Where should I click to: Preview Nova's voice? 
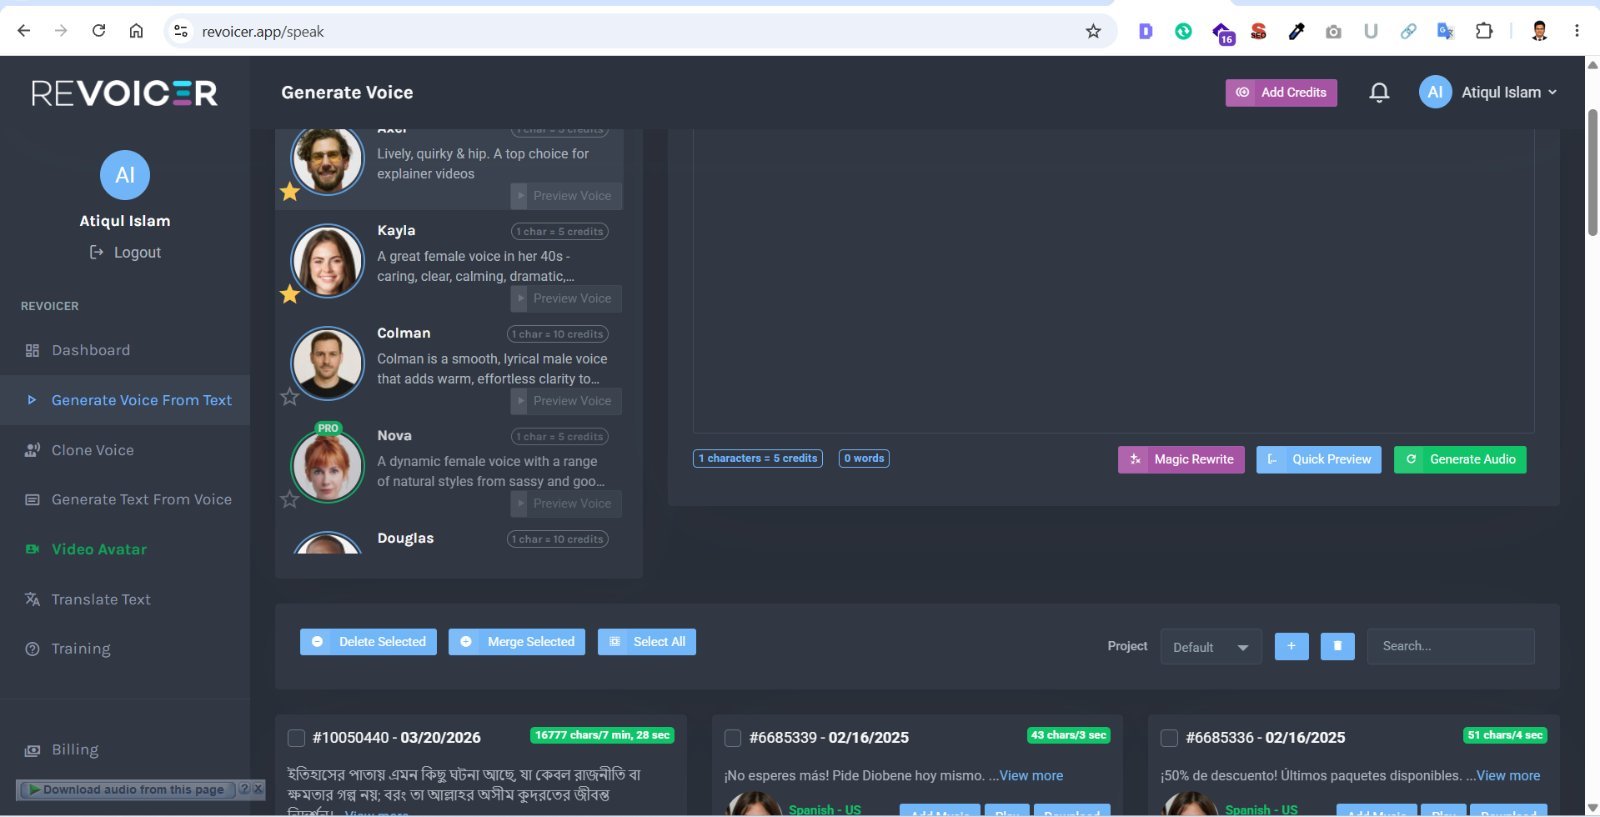566,503
